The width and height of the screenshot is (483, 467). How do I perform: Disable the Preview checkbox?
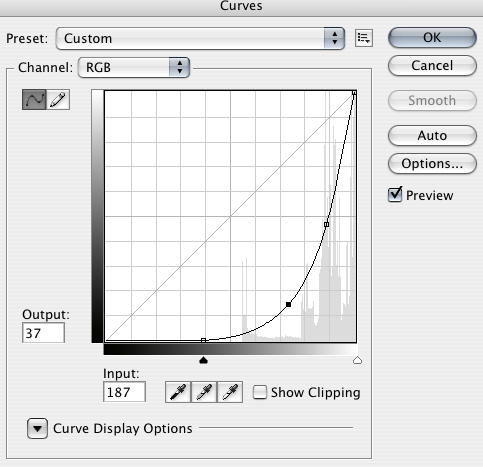[395, 194]
